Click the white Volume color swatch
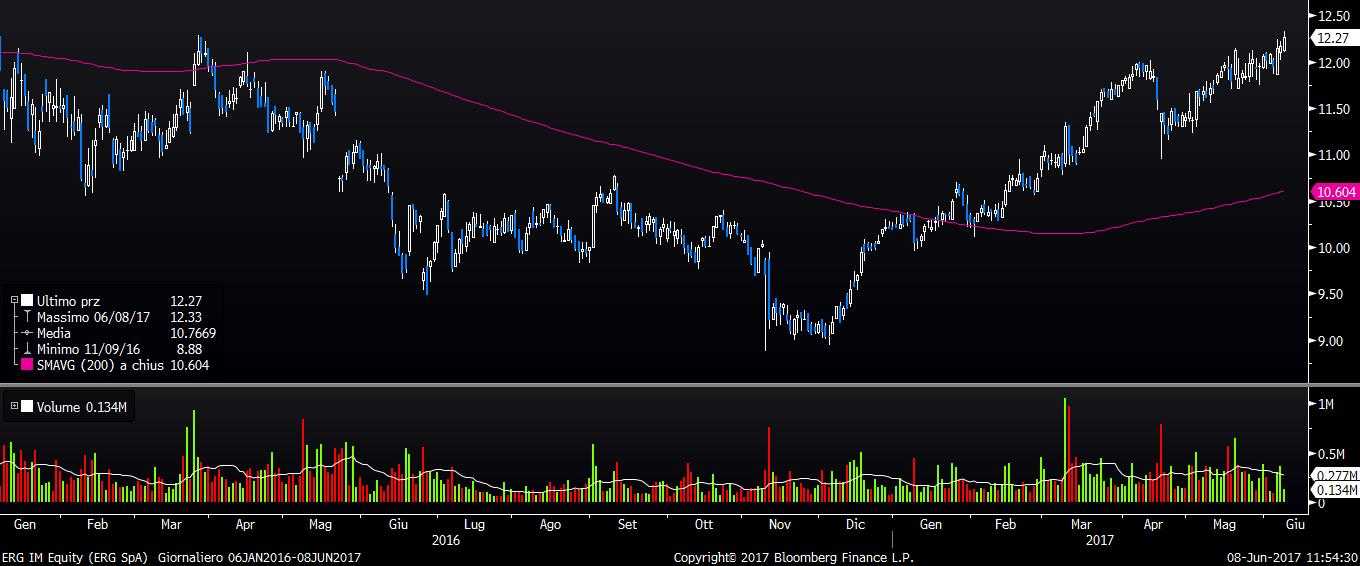This screenshot has height=566, width=1360. 27,406
